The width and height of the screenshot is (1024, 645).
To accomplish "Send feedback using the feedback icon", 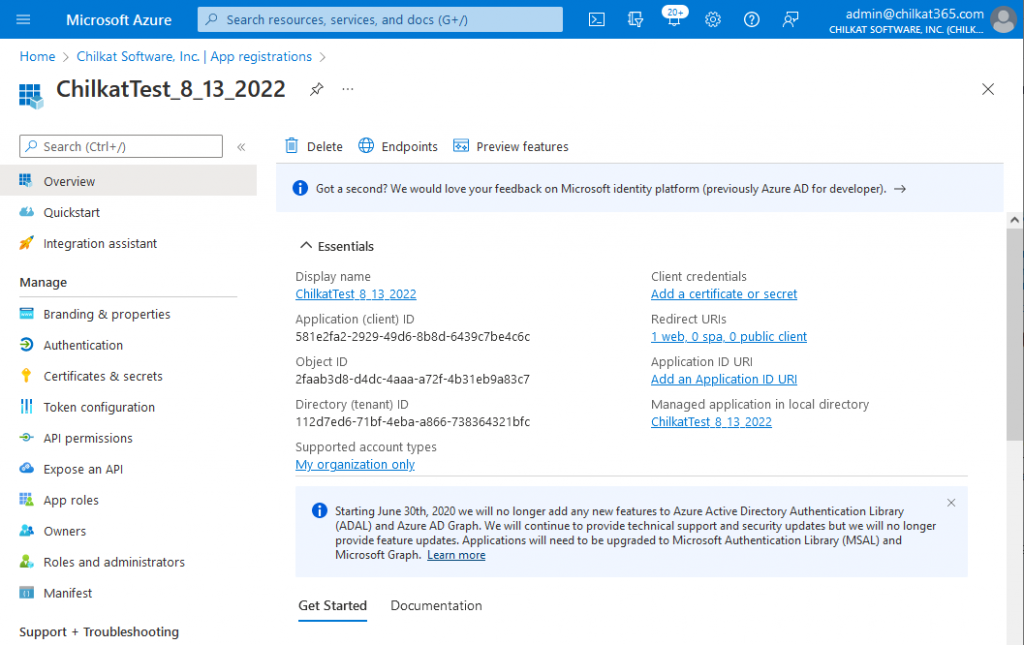I will pyautogui.click(x=790, y=19).
